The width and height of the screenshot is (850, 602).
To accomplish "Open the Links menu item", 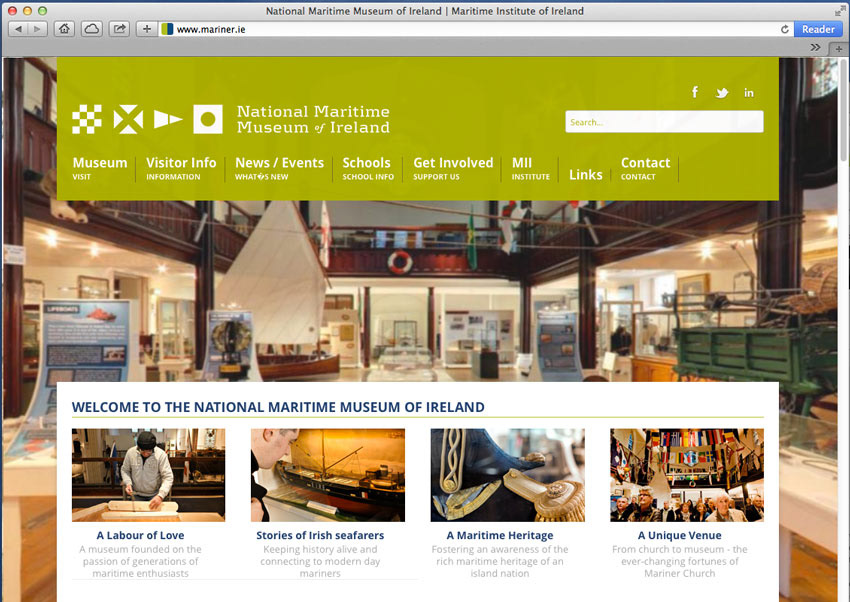I will (x=585, y=174).
